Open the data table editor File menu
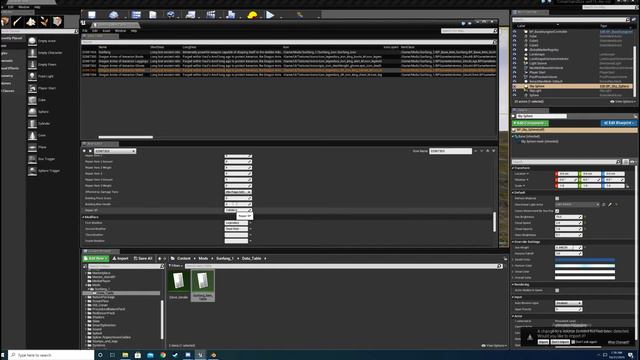The image size is (640, 360). 85,31
